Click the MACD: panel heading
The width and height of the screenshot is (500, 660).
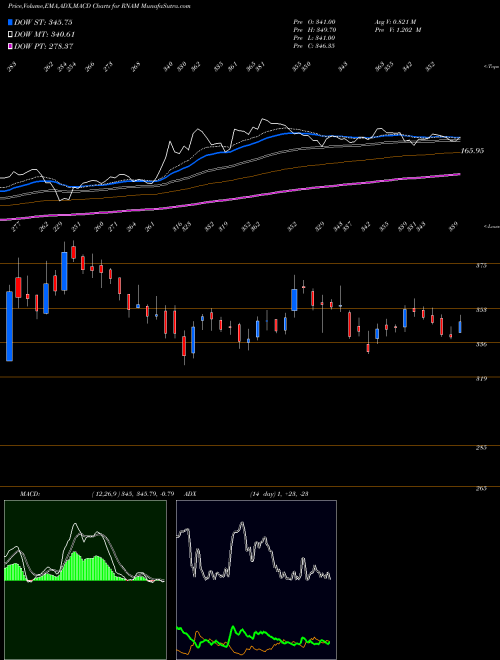tap(29, 494)
